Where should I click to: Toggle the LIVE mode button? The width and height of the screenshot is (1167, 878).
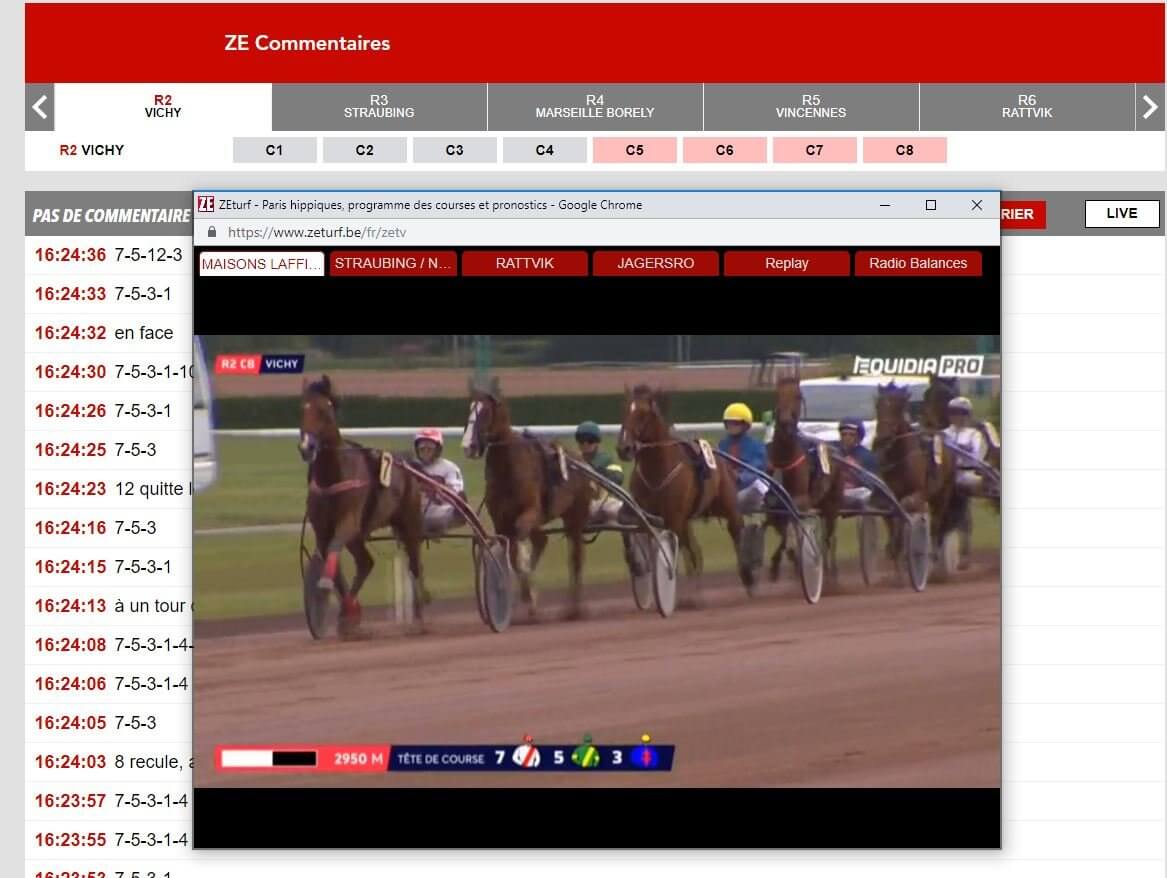[1121, 213]
